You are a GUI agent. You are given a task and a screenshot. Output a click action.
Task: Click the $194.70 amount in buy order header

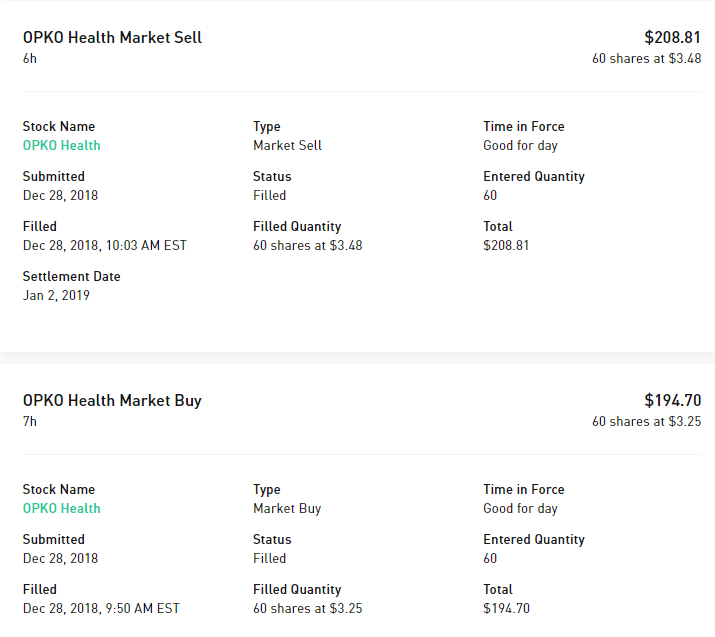[x=672, y=401]
